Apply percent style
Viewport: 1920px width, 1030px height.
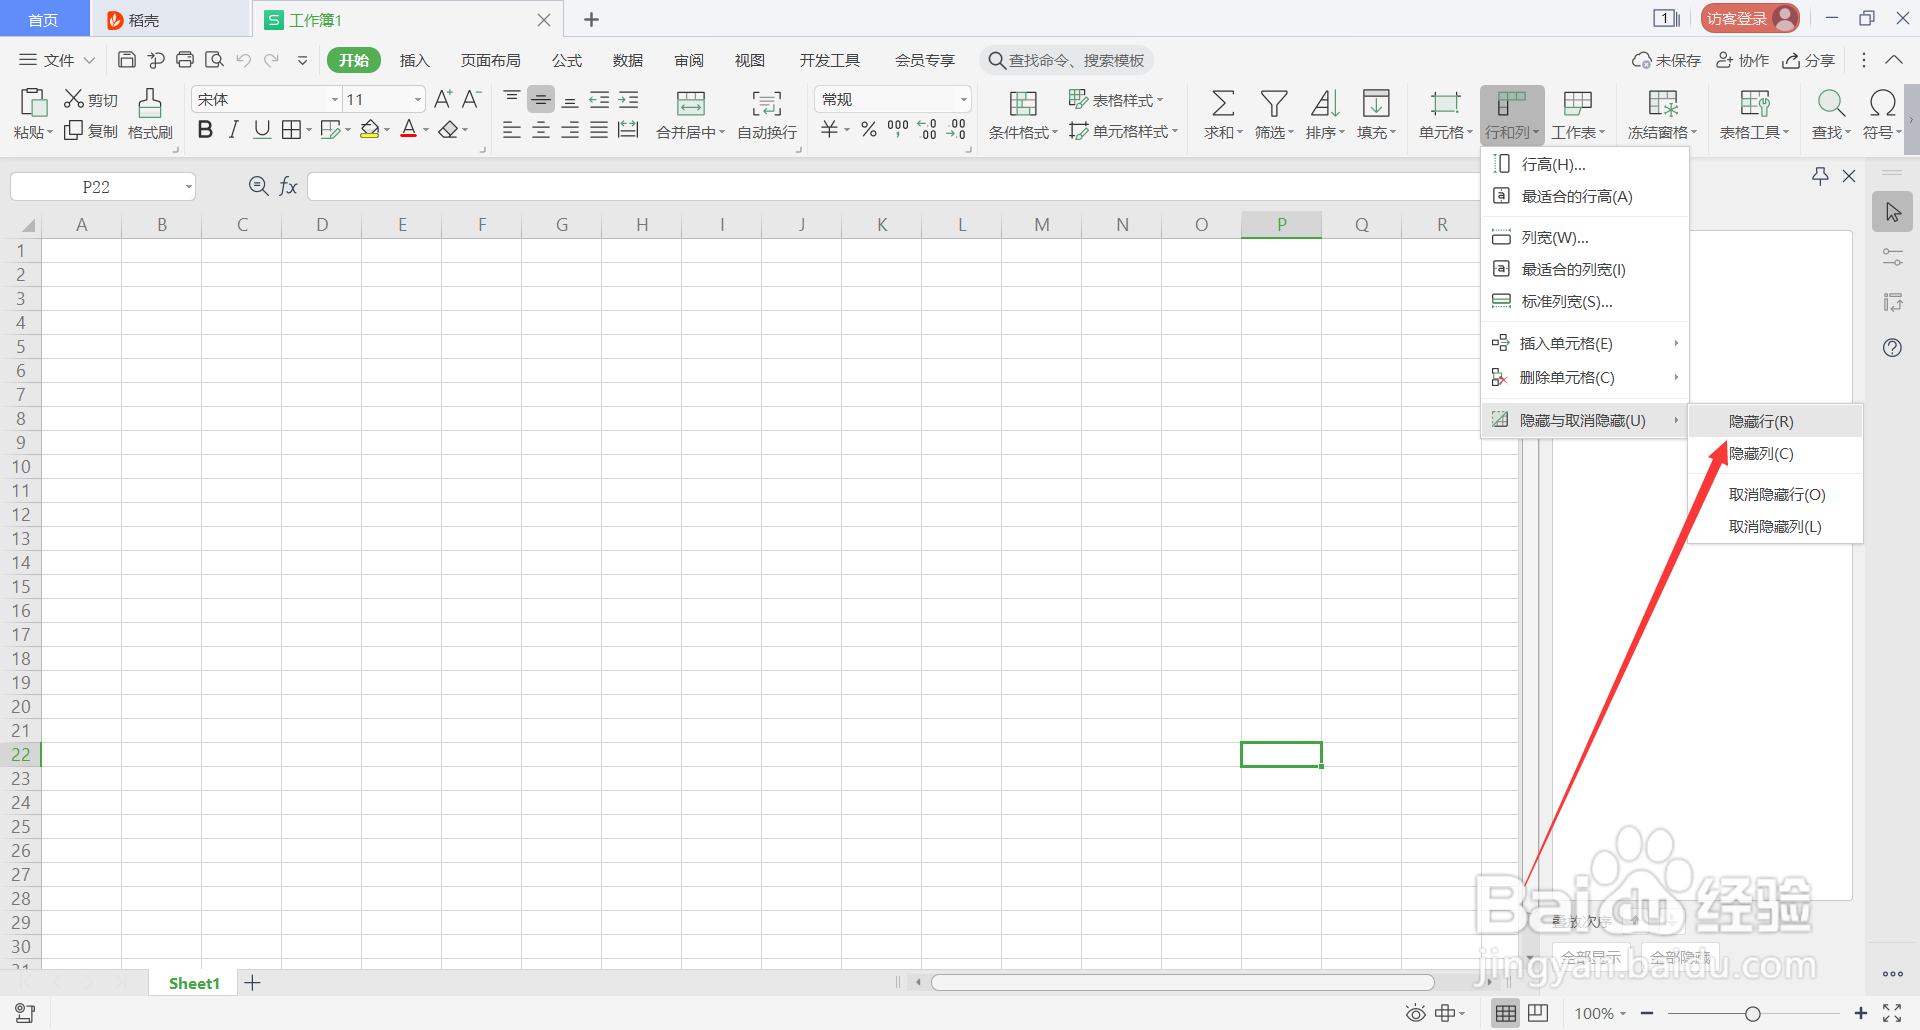(x=868, y=130)
